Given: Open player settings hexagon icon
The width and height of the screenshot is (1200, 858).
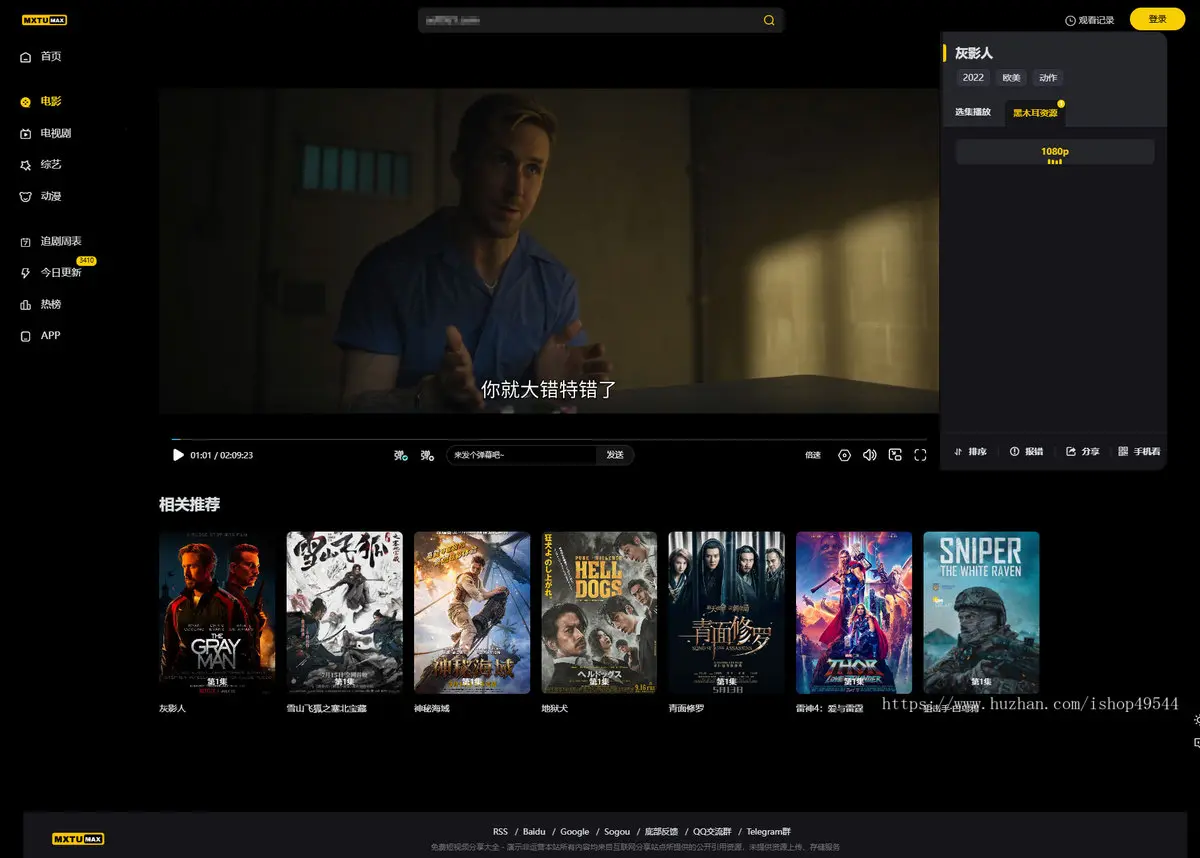Looking at the screenshot, I should click(844, 455).
